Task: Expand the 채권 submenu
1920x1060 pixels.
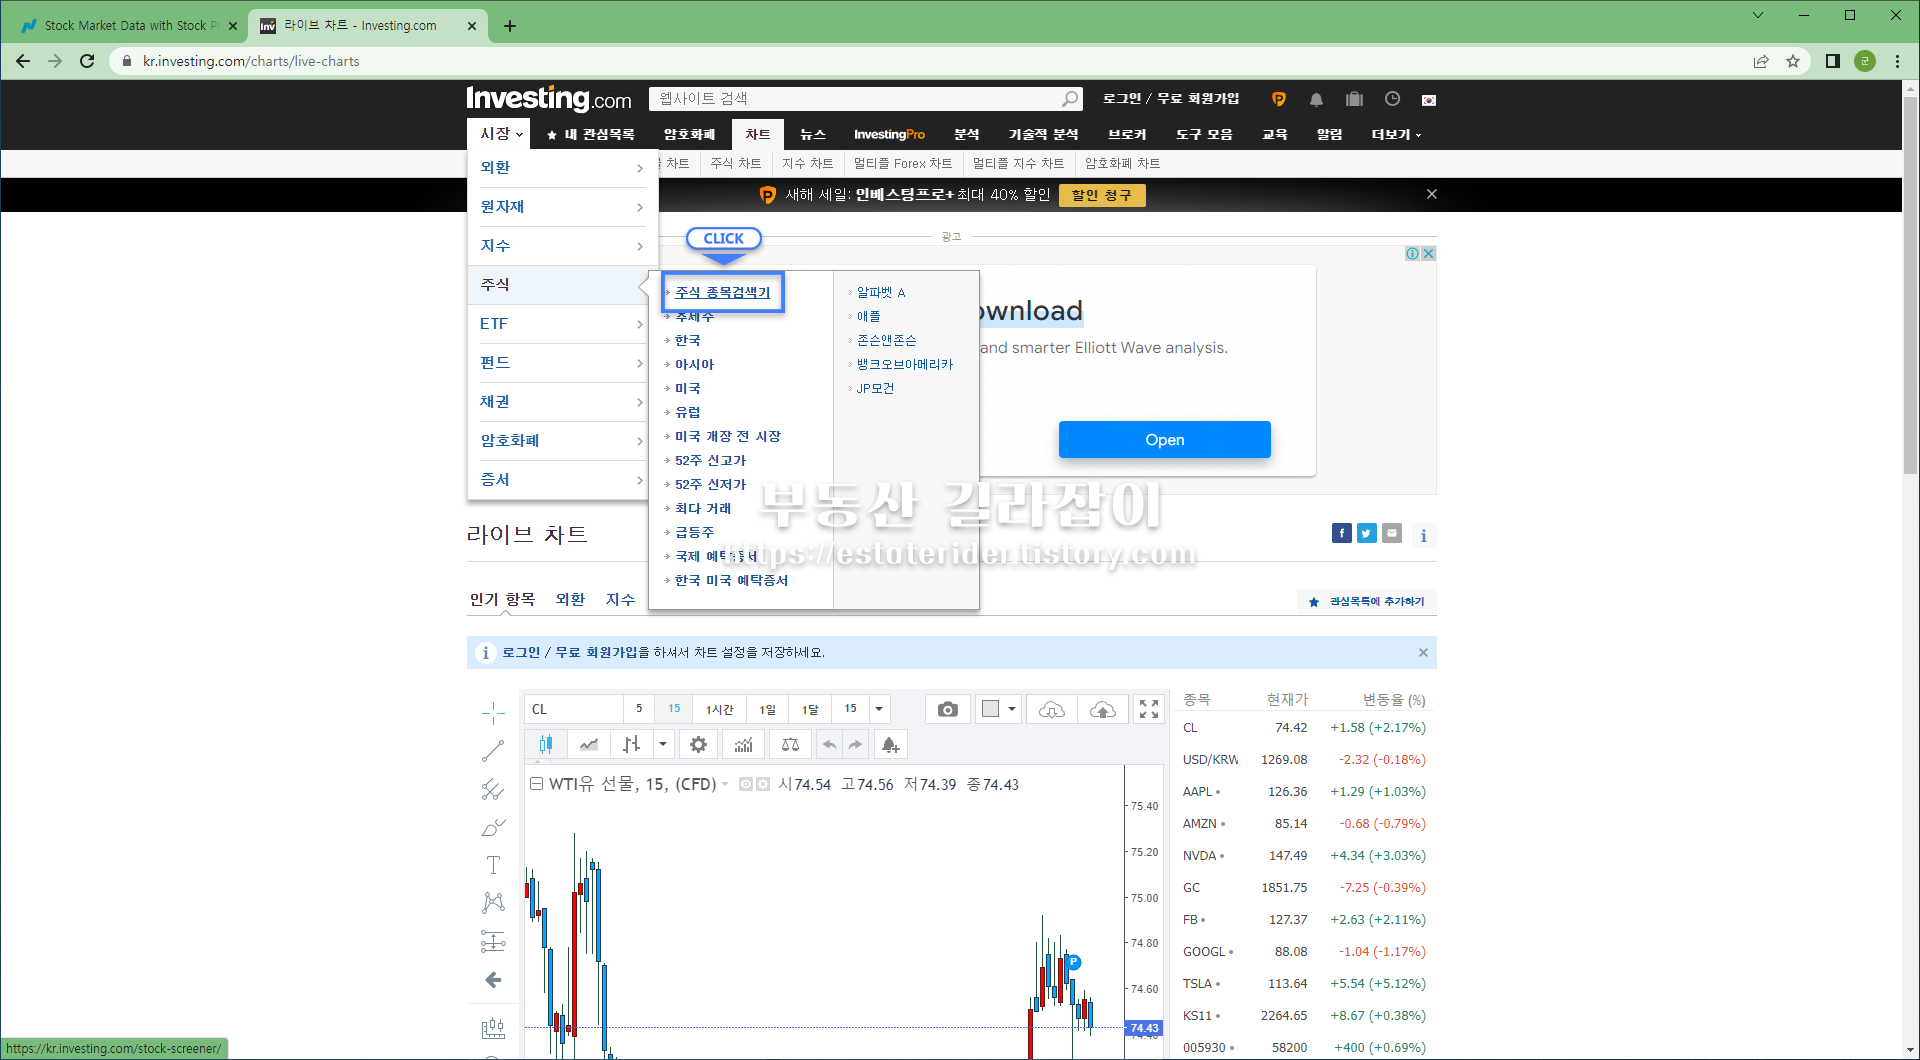Action: (559, 402)
